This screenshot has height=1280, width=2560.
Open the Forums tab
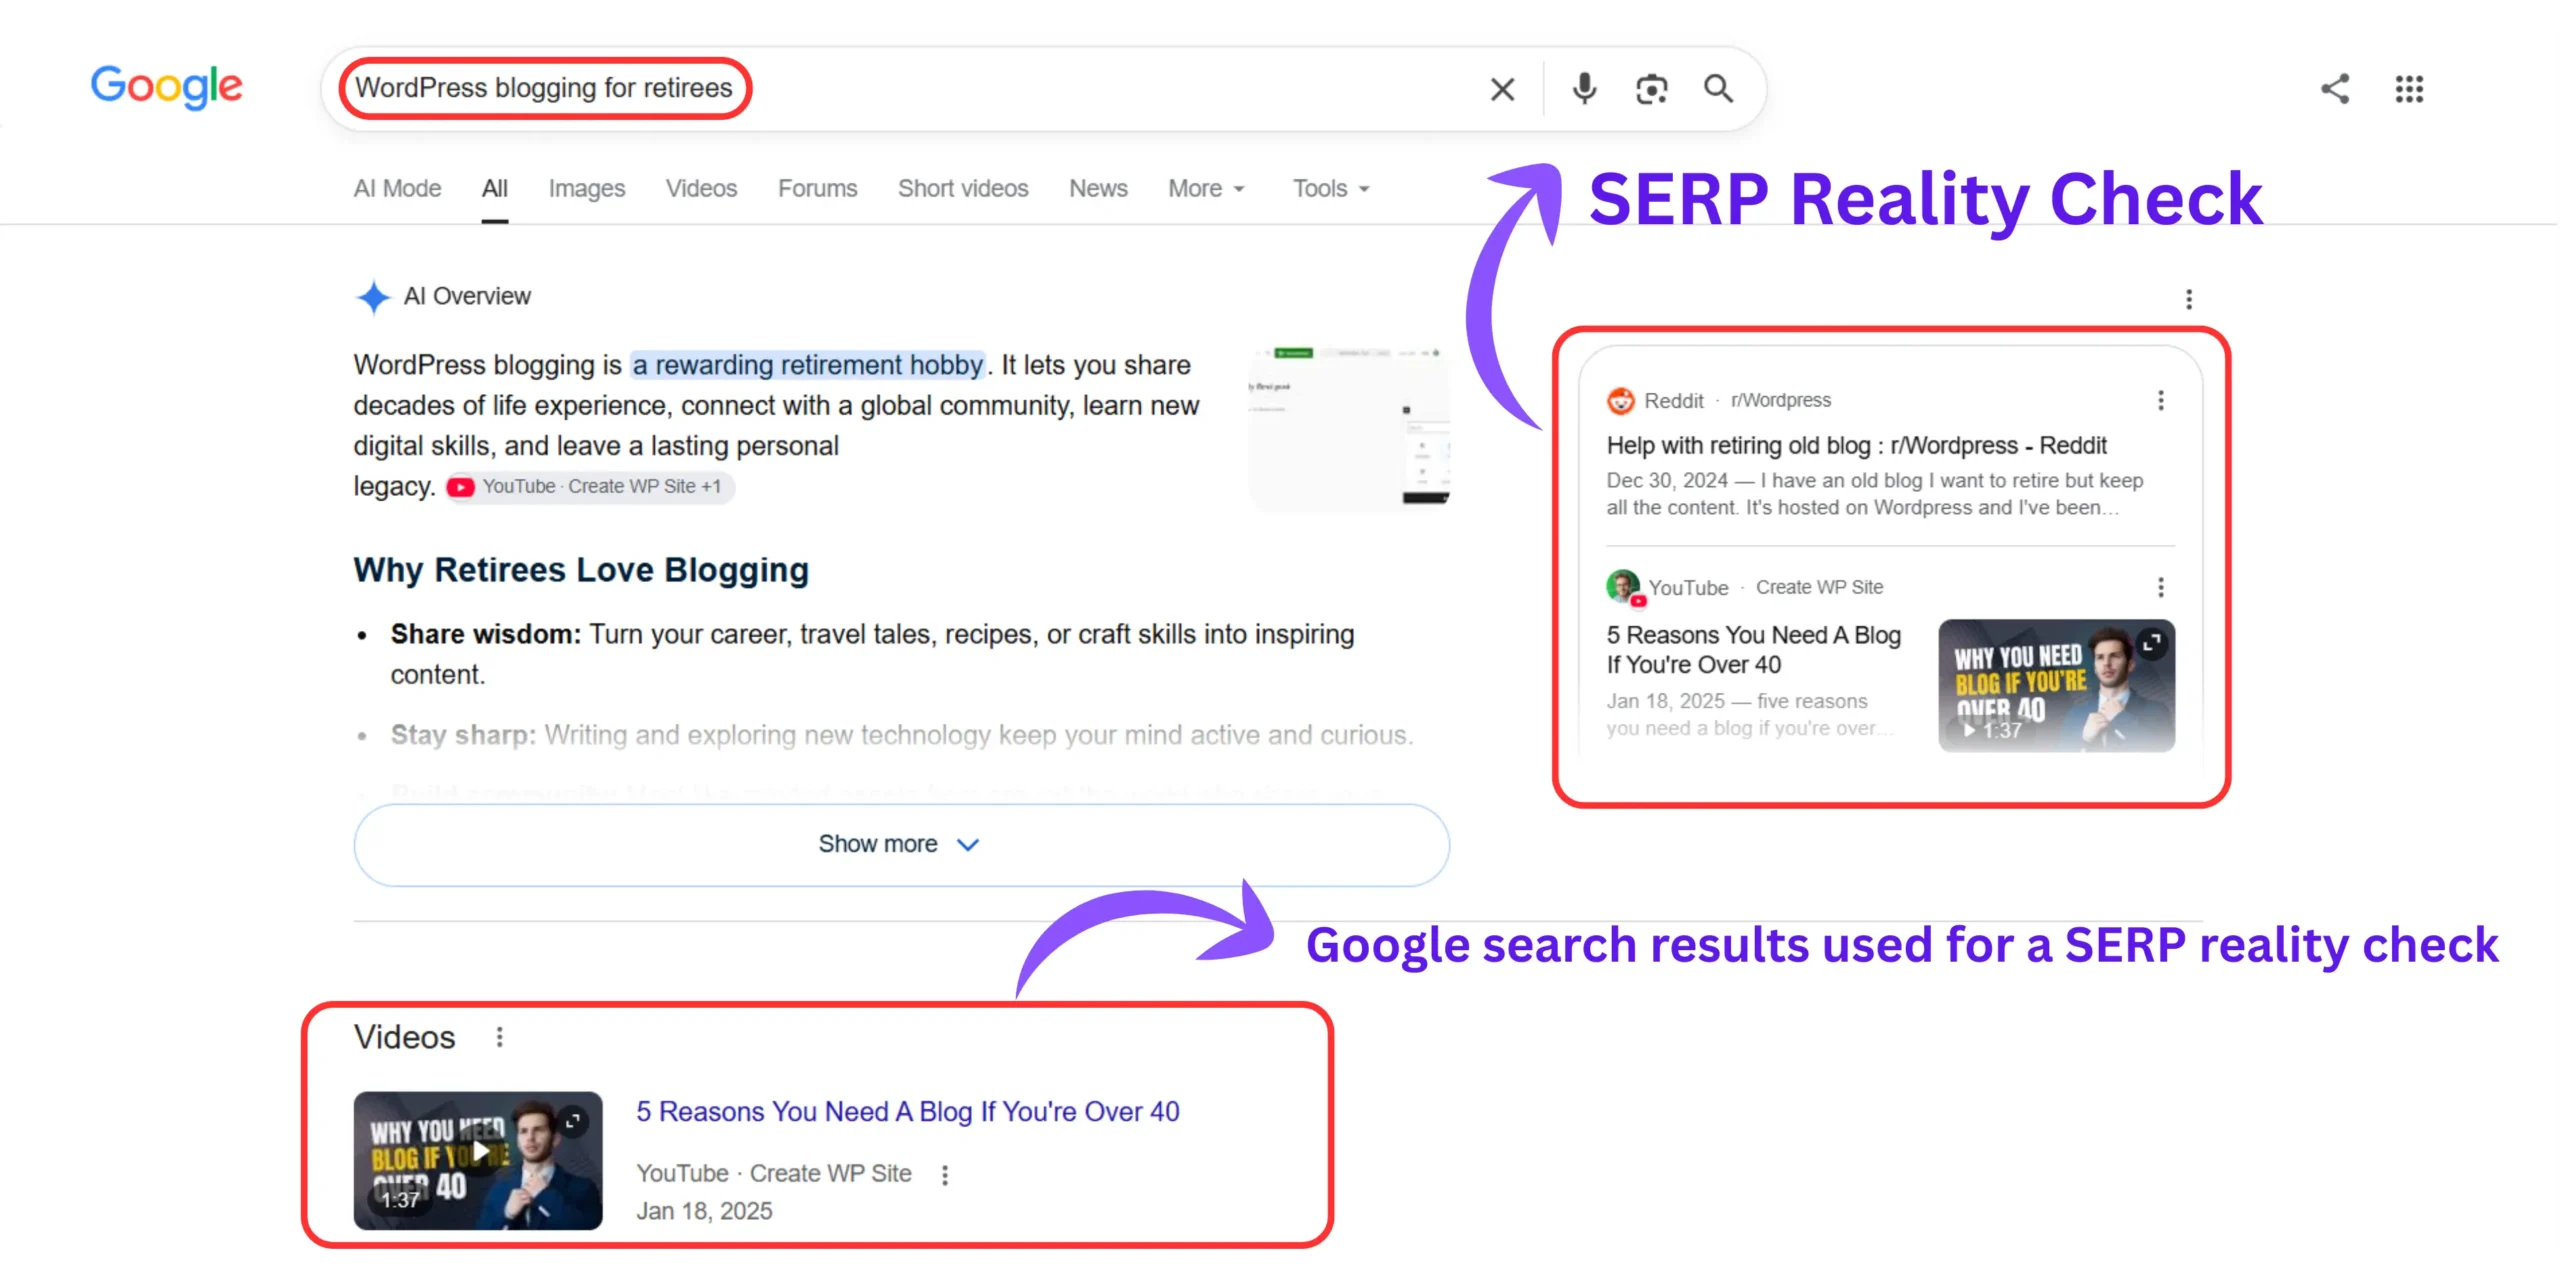pyautogui.click(x=817, y=188)
